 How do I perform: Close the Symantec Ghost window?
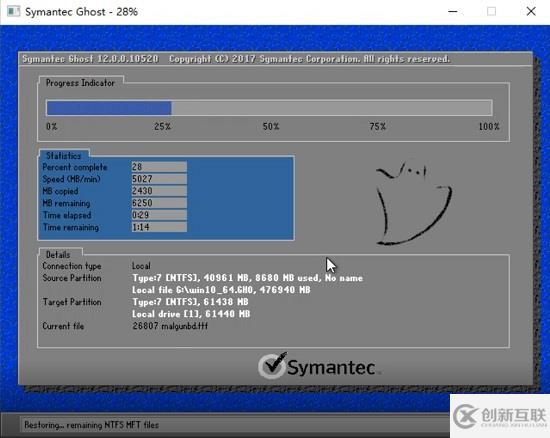click(x=531, y=12)
